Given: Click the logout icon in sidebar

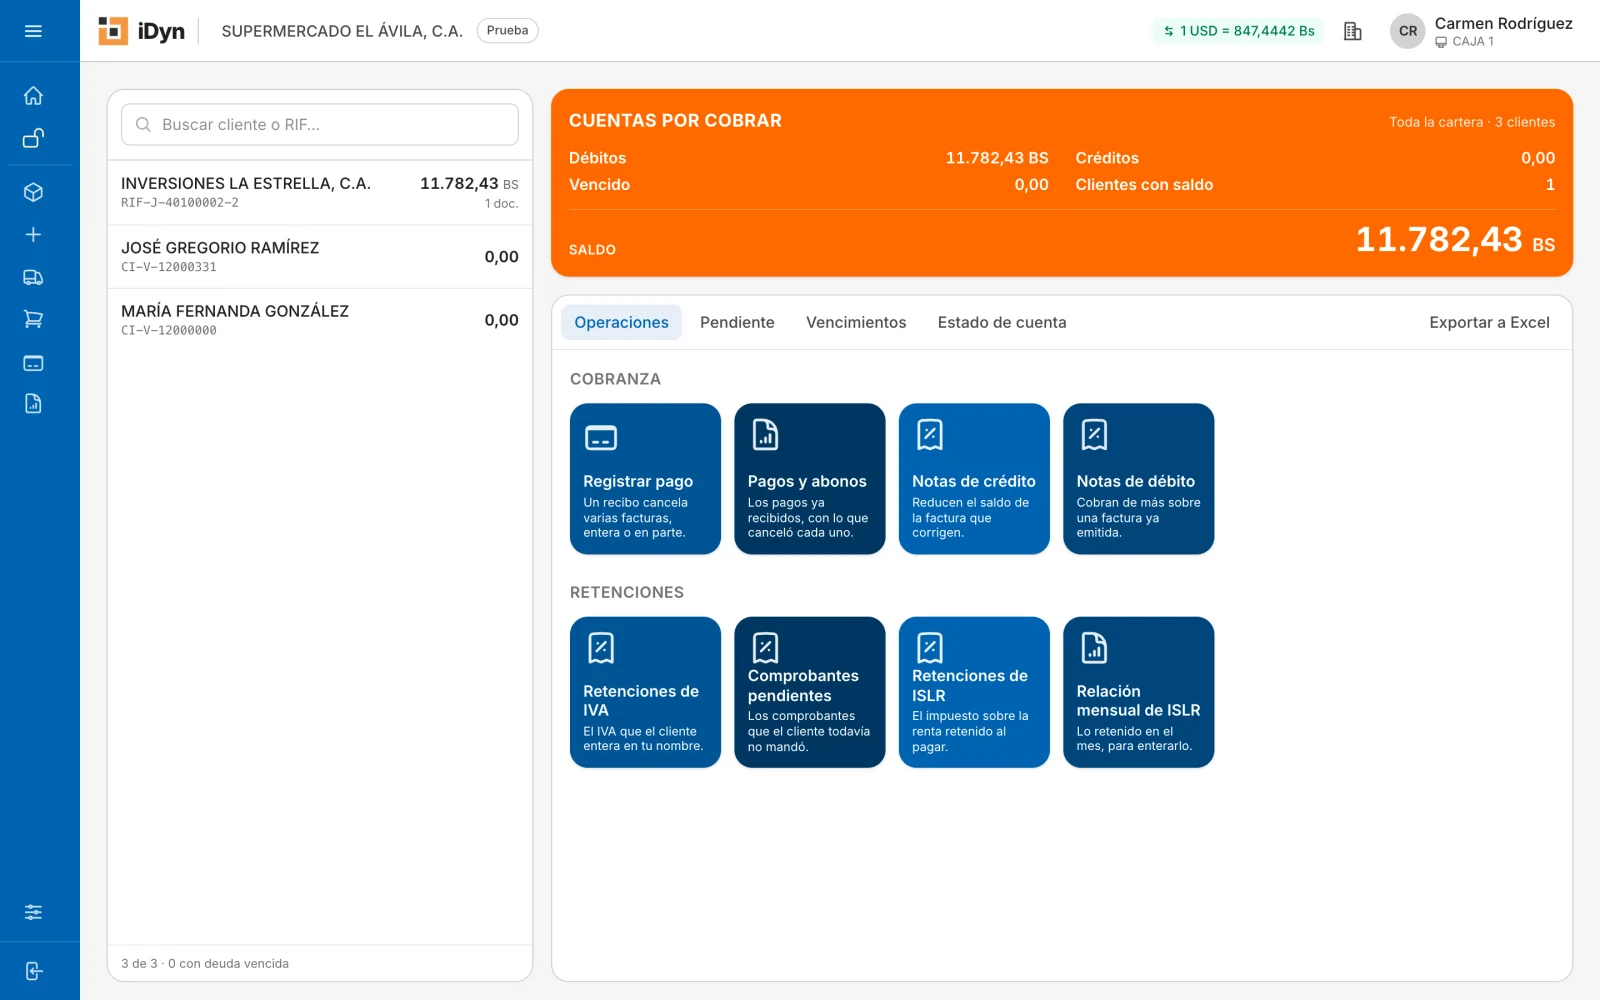Looking at the screenshot, I should click(33, 971).
